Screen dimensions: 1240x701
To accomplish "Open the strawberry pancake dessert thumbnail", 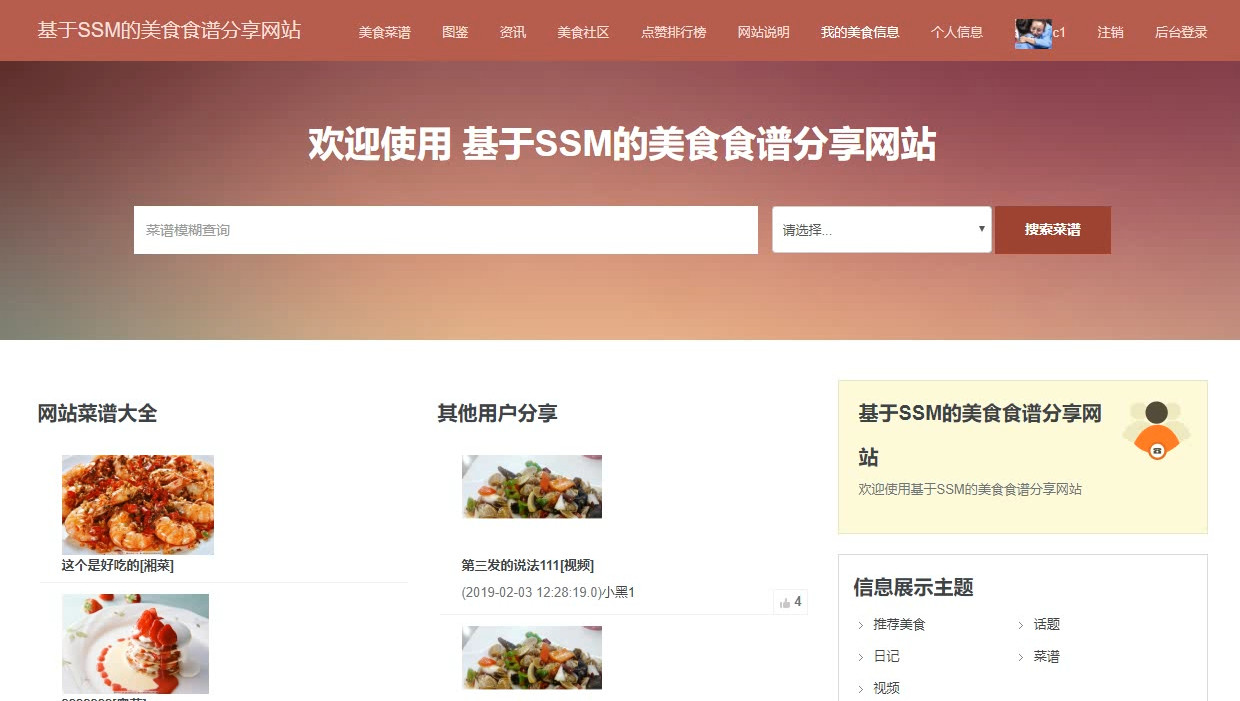I will pos(135,644).
